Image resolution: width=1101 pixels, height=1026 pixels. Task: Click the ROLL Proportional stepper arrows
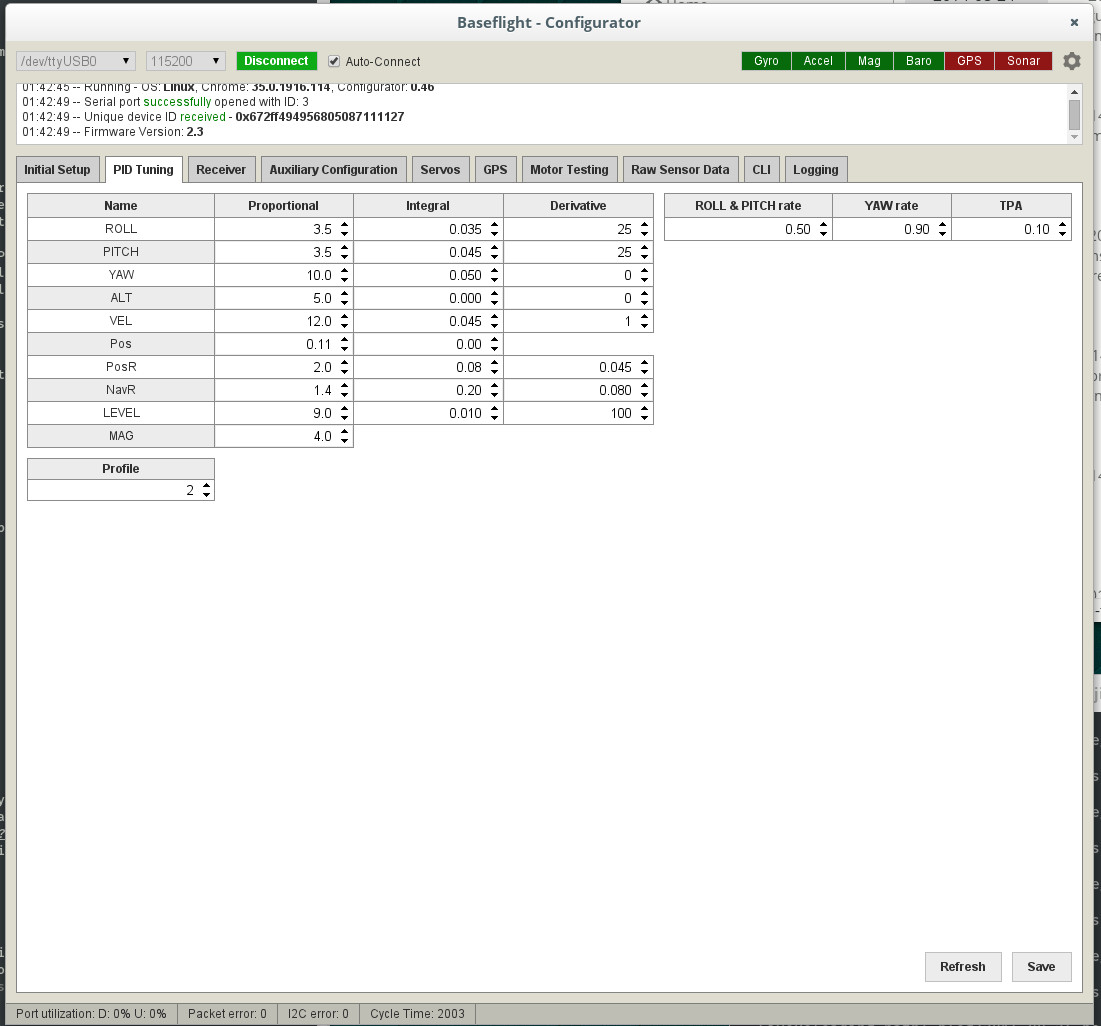344,229
